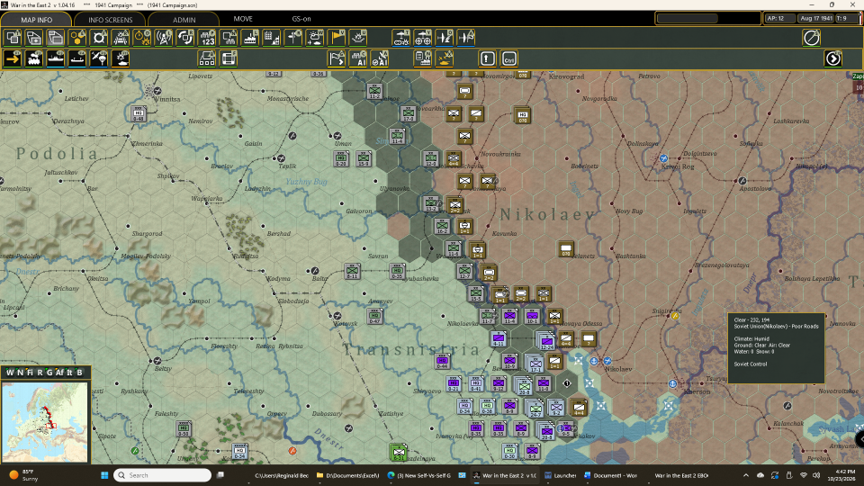Open the Windows Start menu

tap(104, 475)
